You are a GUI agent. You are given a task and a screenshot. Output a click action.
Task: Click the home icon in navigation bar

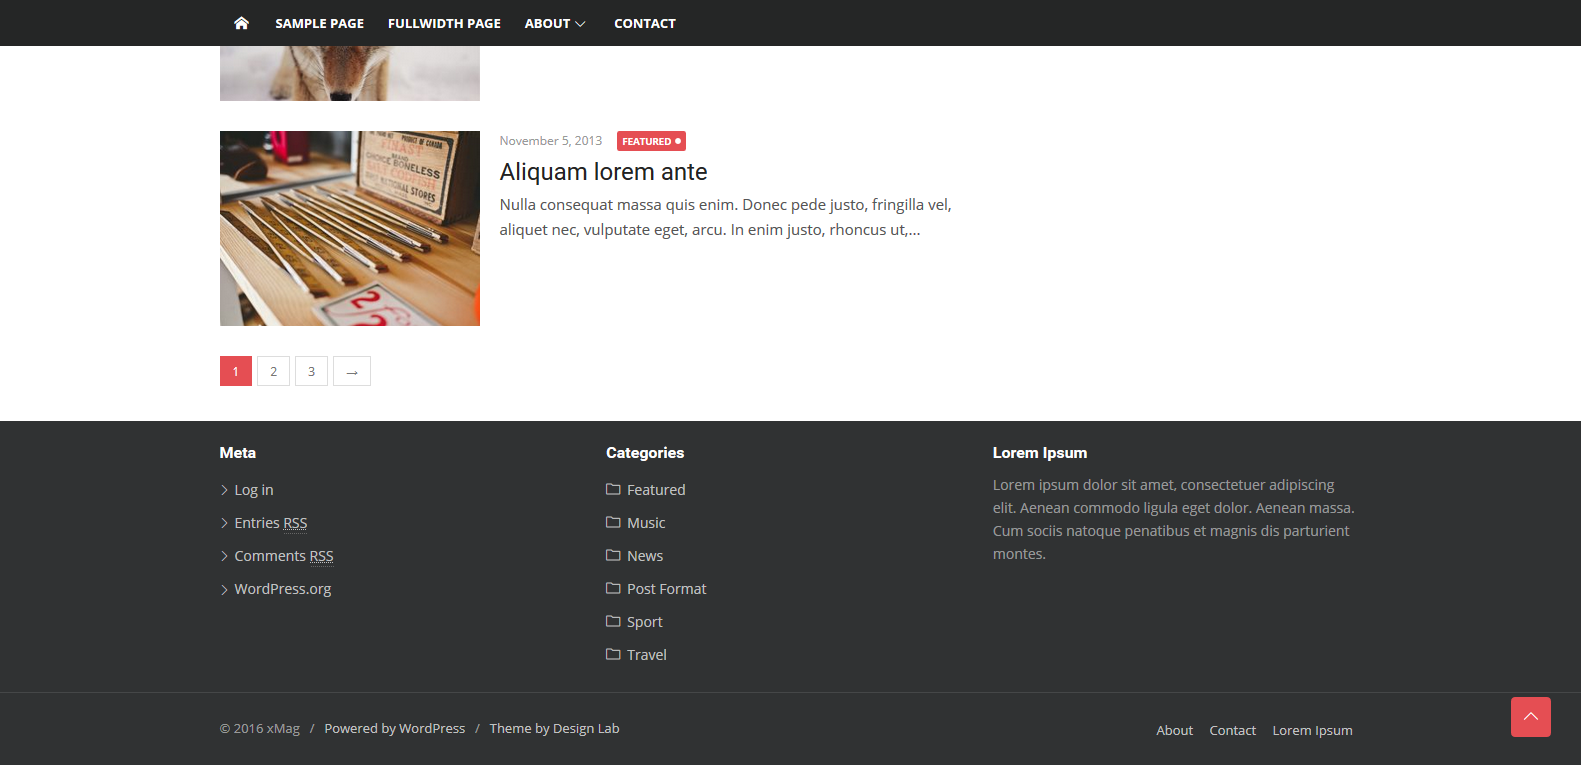point(241,23)
